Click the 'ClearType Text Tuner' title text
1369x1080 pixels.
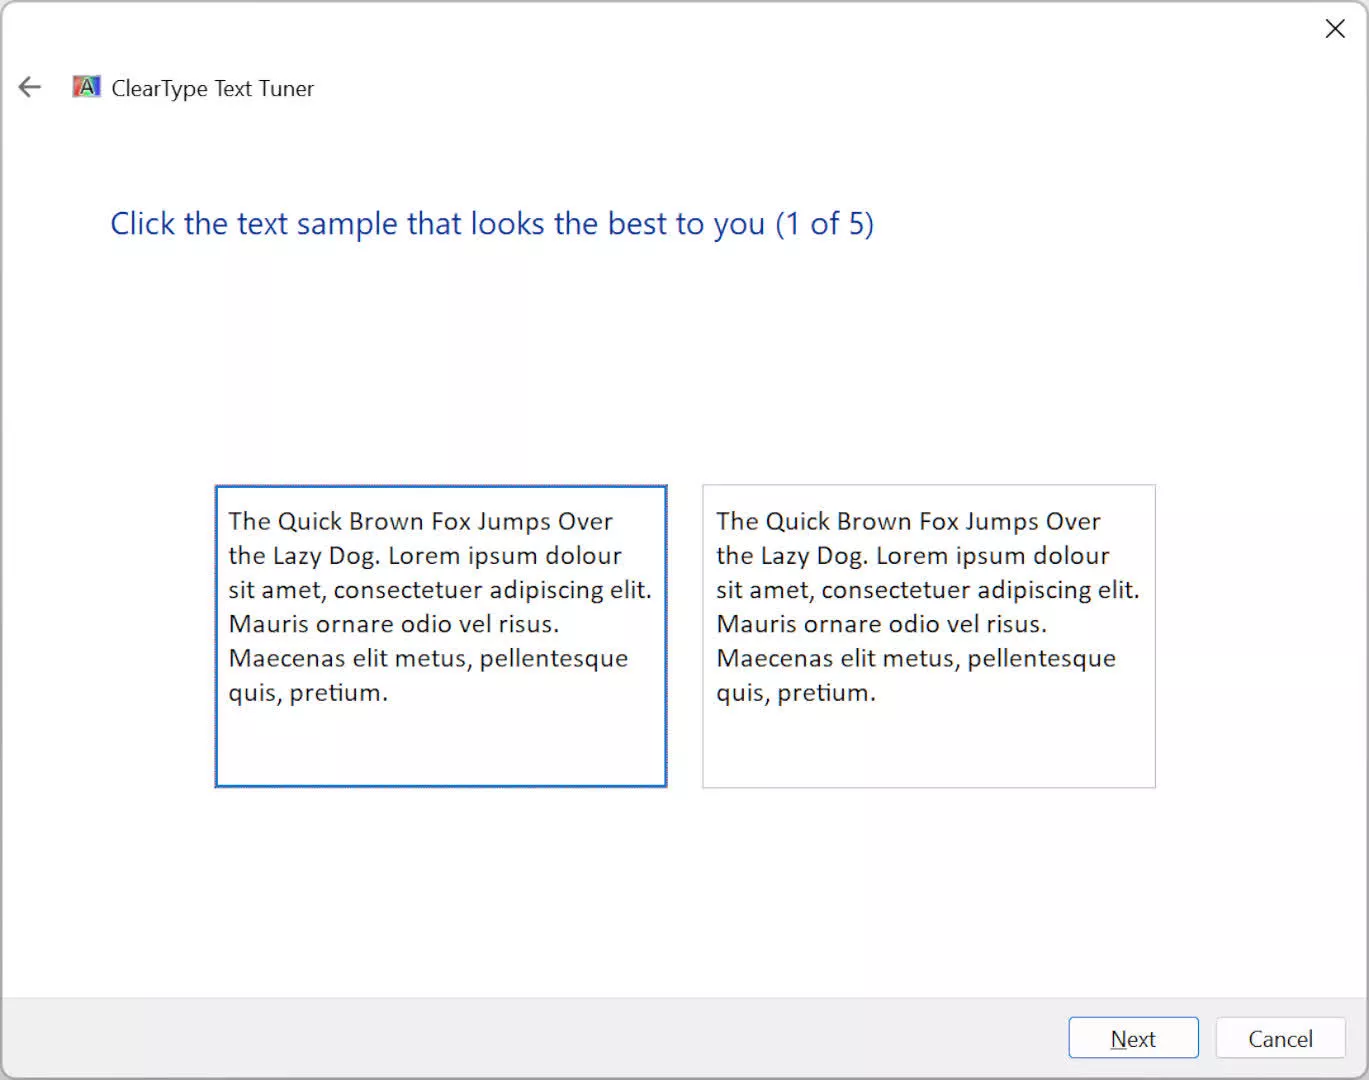(212, 88)
